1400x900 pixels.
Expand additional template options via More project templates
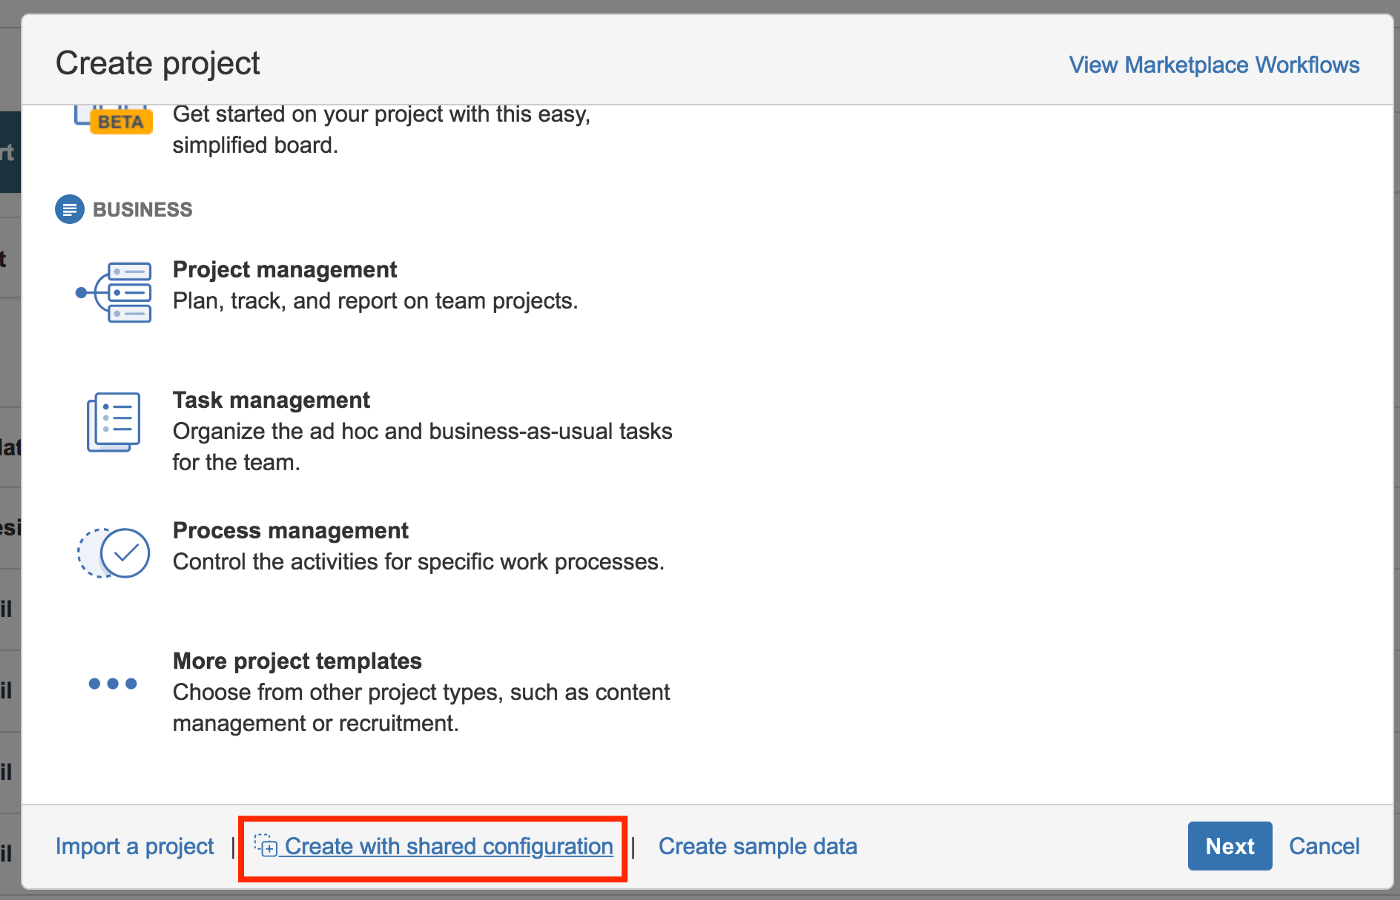pyautogui.click(x=297, y=661)
